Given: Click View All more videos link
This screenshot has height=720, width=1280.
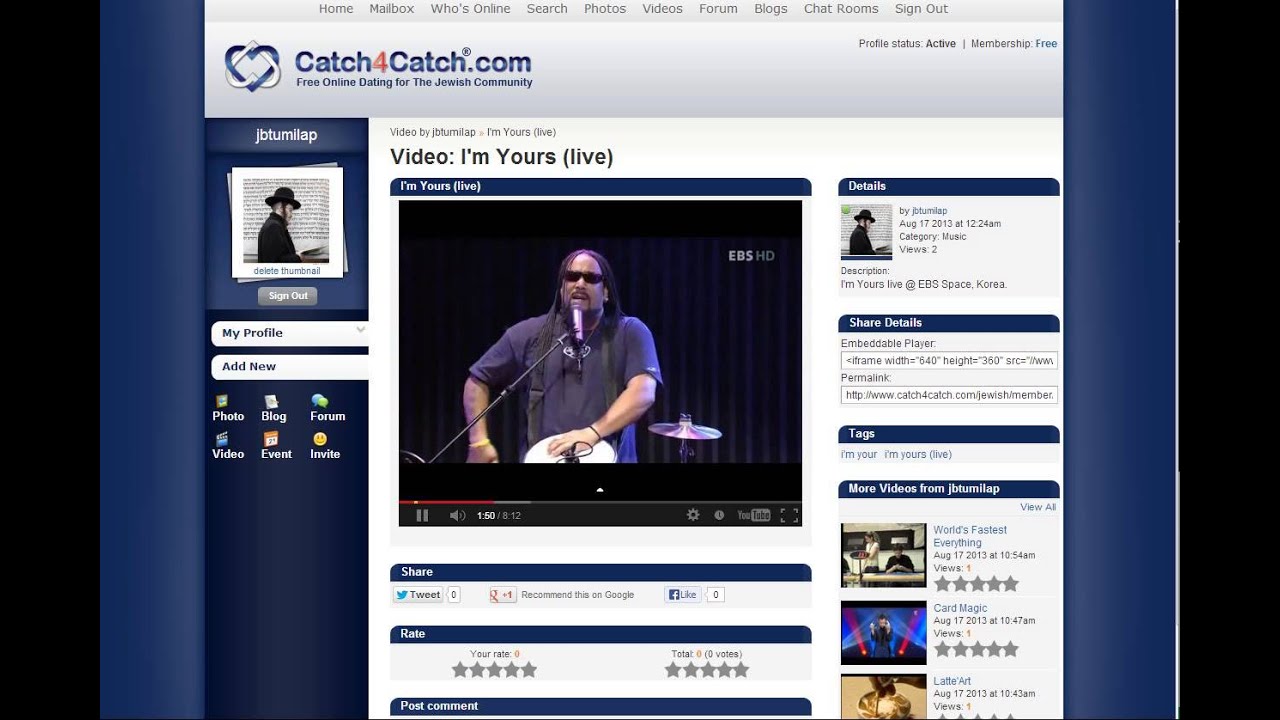Looking at the screenshot, I should coord(1038,507).
